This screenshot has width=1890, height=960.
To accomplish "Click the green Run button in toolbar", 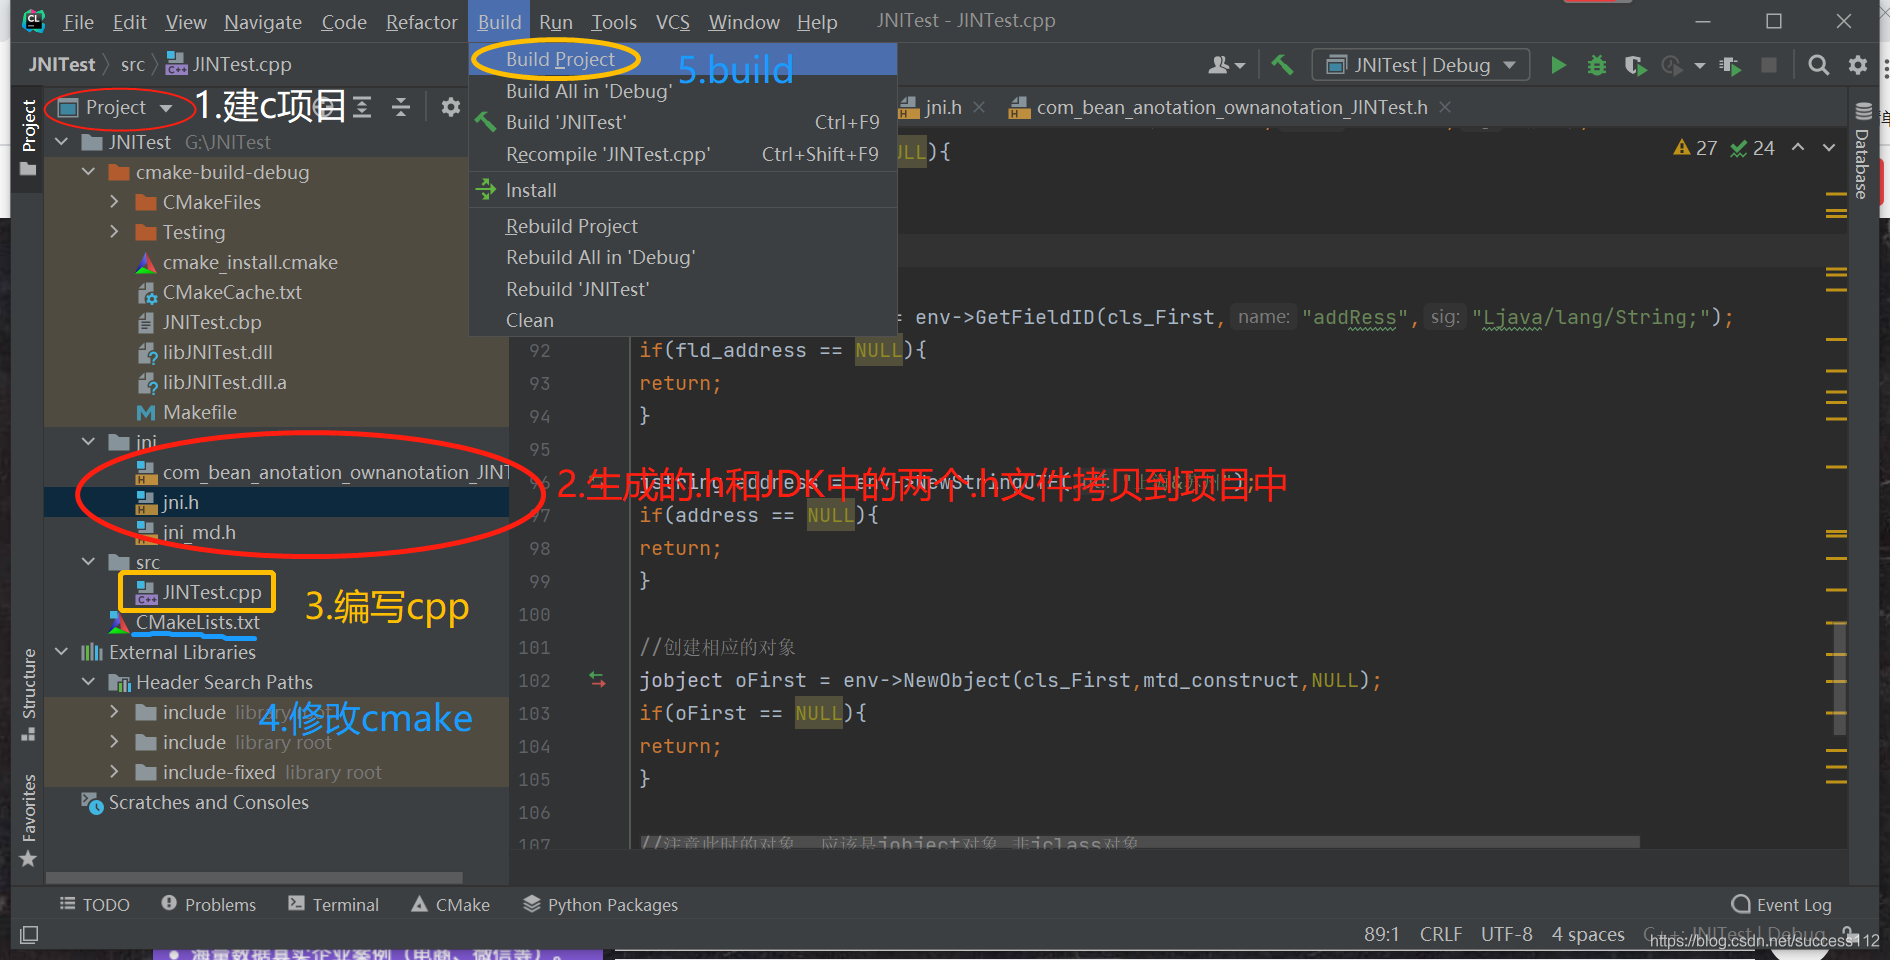I will click(x=1558, y=65).
